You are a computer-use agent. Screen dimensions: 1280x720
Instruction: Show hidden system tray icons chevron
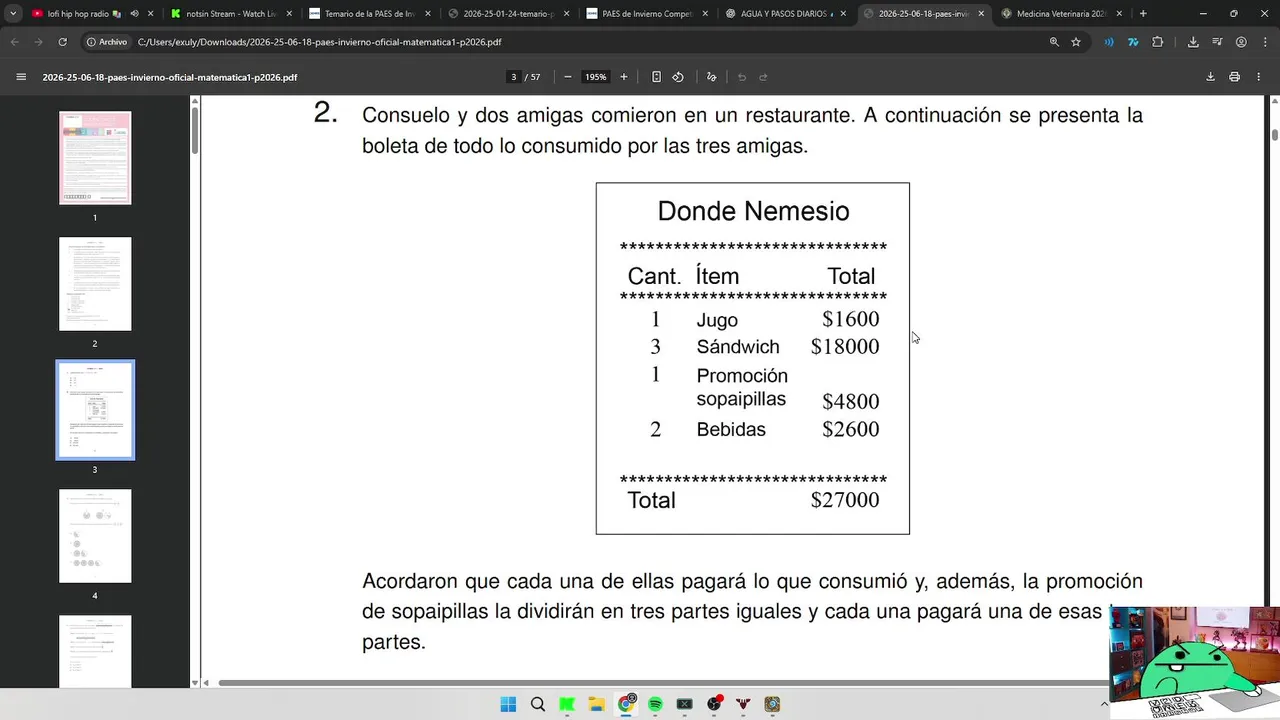pyautogui.click(x=1104, y=704)
